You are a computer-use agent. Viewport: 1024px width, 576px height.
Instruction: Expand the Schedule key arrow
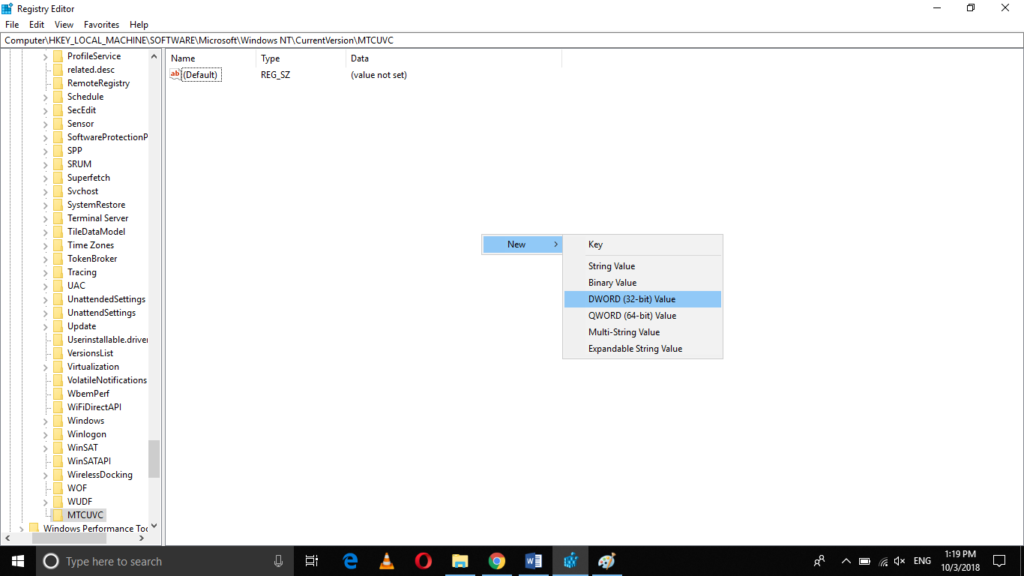46,97
